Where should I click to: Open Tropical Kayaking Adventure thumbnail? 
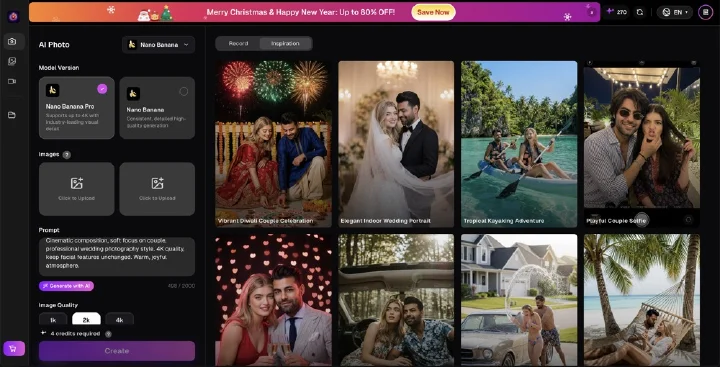(x=519, y=144)
